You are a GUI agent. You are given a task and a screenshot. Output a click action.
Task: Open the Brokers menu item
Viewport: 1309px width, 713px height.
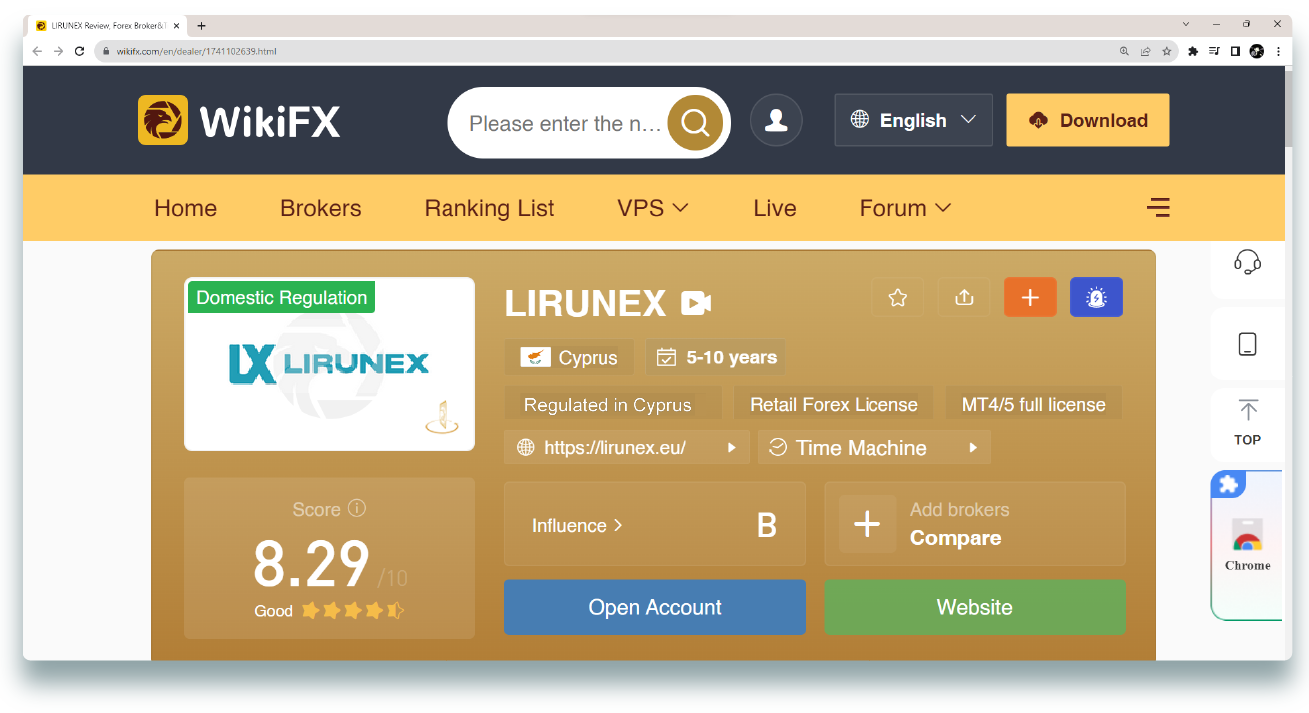(x=321, y=208)
